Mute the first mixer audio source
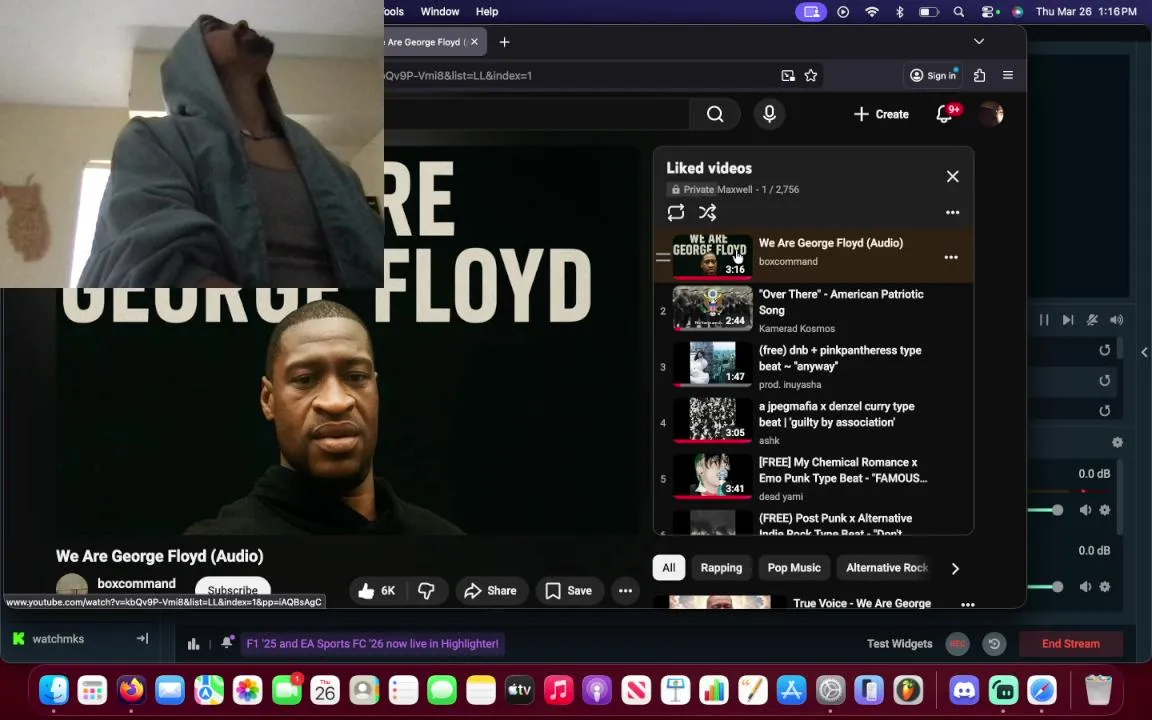 1085,510
